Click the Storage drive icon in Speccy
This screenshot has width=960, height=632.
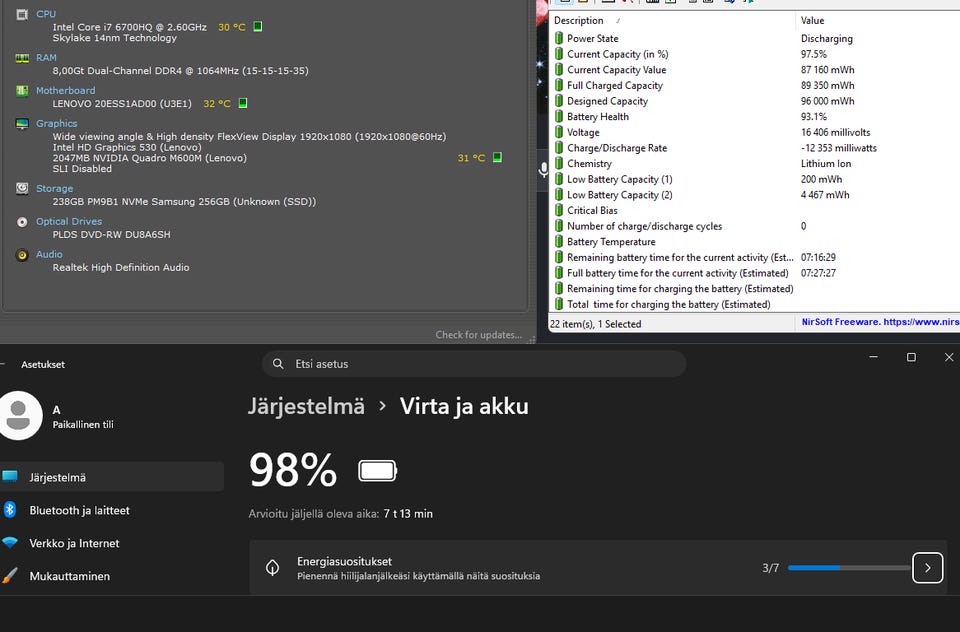point(22,189)
